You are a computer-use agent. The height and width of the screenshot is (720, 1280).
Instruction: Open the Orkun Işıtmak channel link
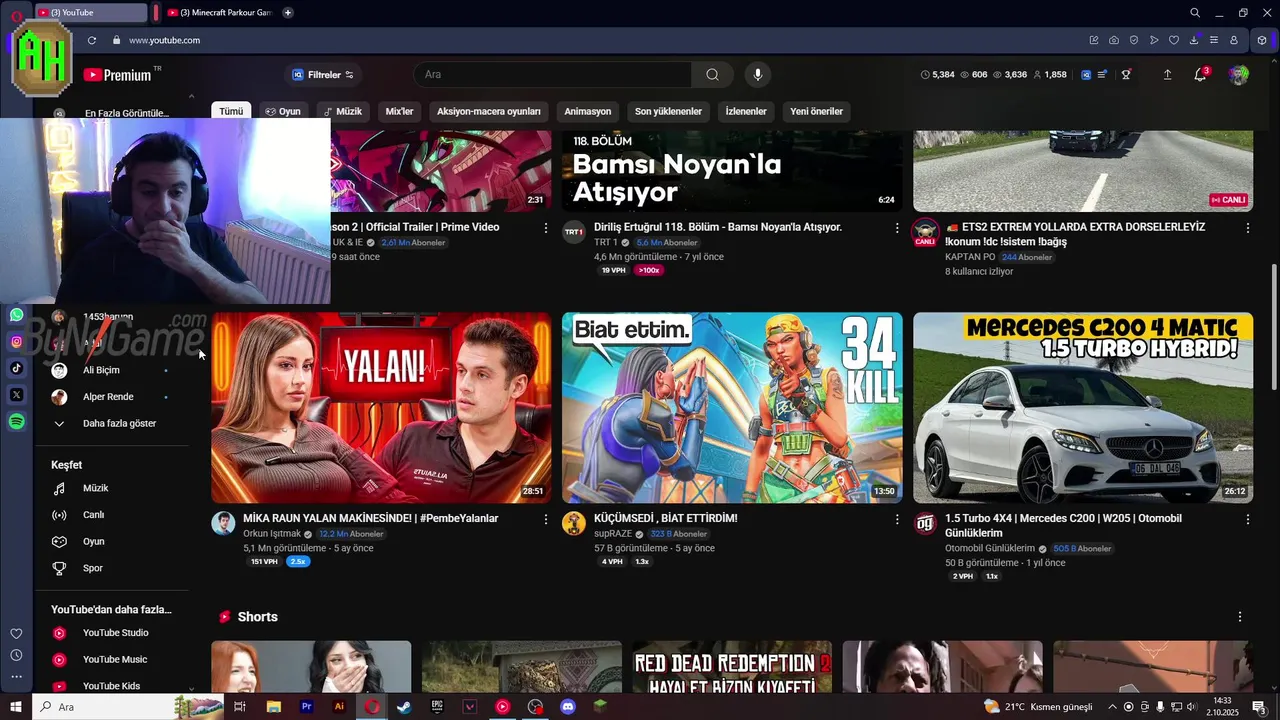[272, 534]
